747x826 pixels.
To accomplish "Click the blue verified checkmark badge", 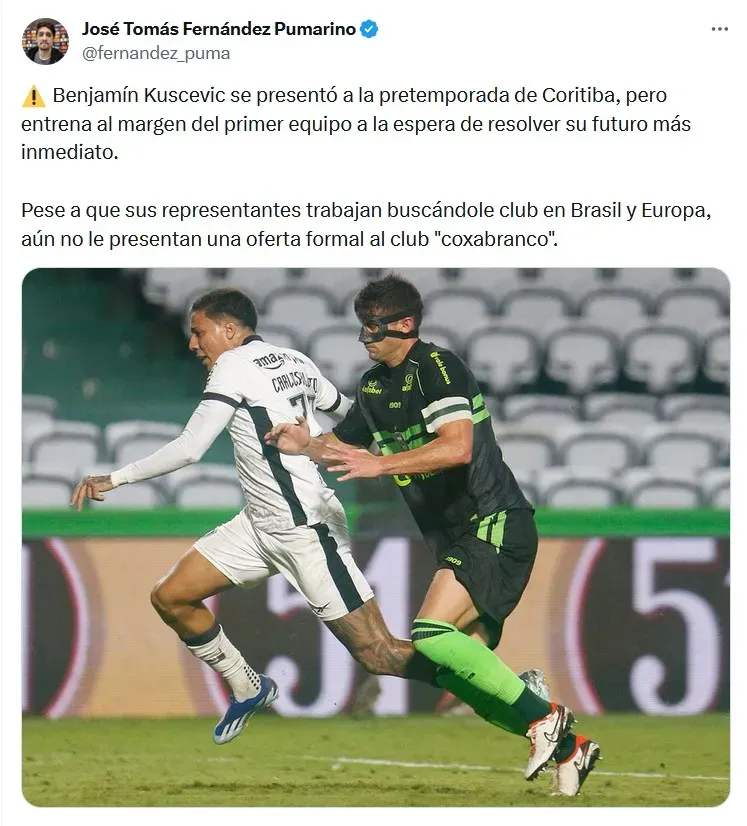I will (x=369, y=29).
